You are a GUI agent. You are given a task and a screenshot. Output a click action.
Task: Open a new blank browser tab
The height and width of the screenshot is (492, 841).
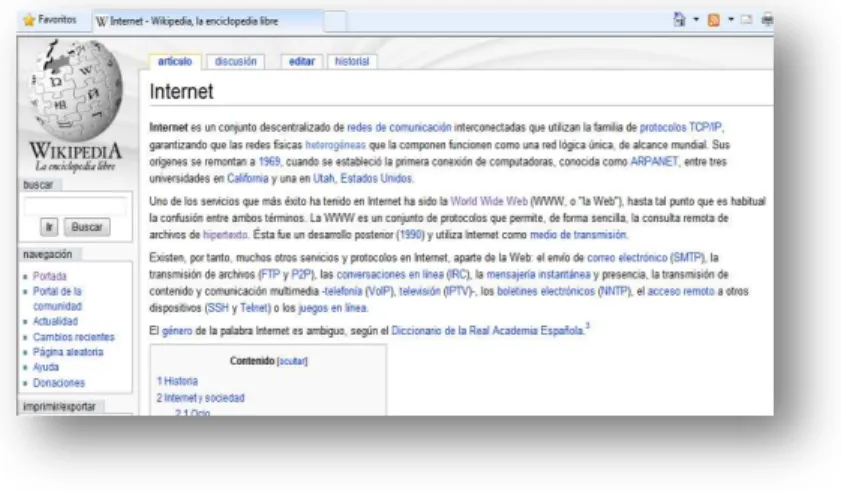click(335, 21)
